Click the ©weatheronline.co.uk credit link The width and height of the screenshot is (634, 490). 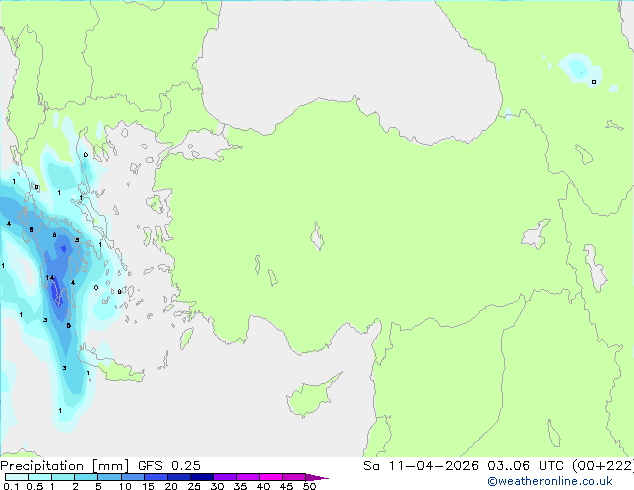click(549, 481)
